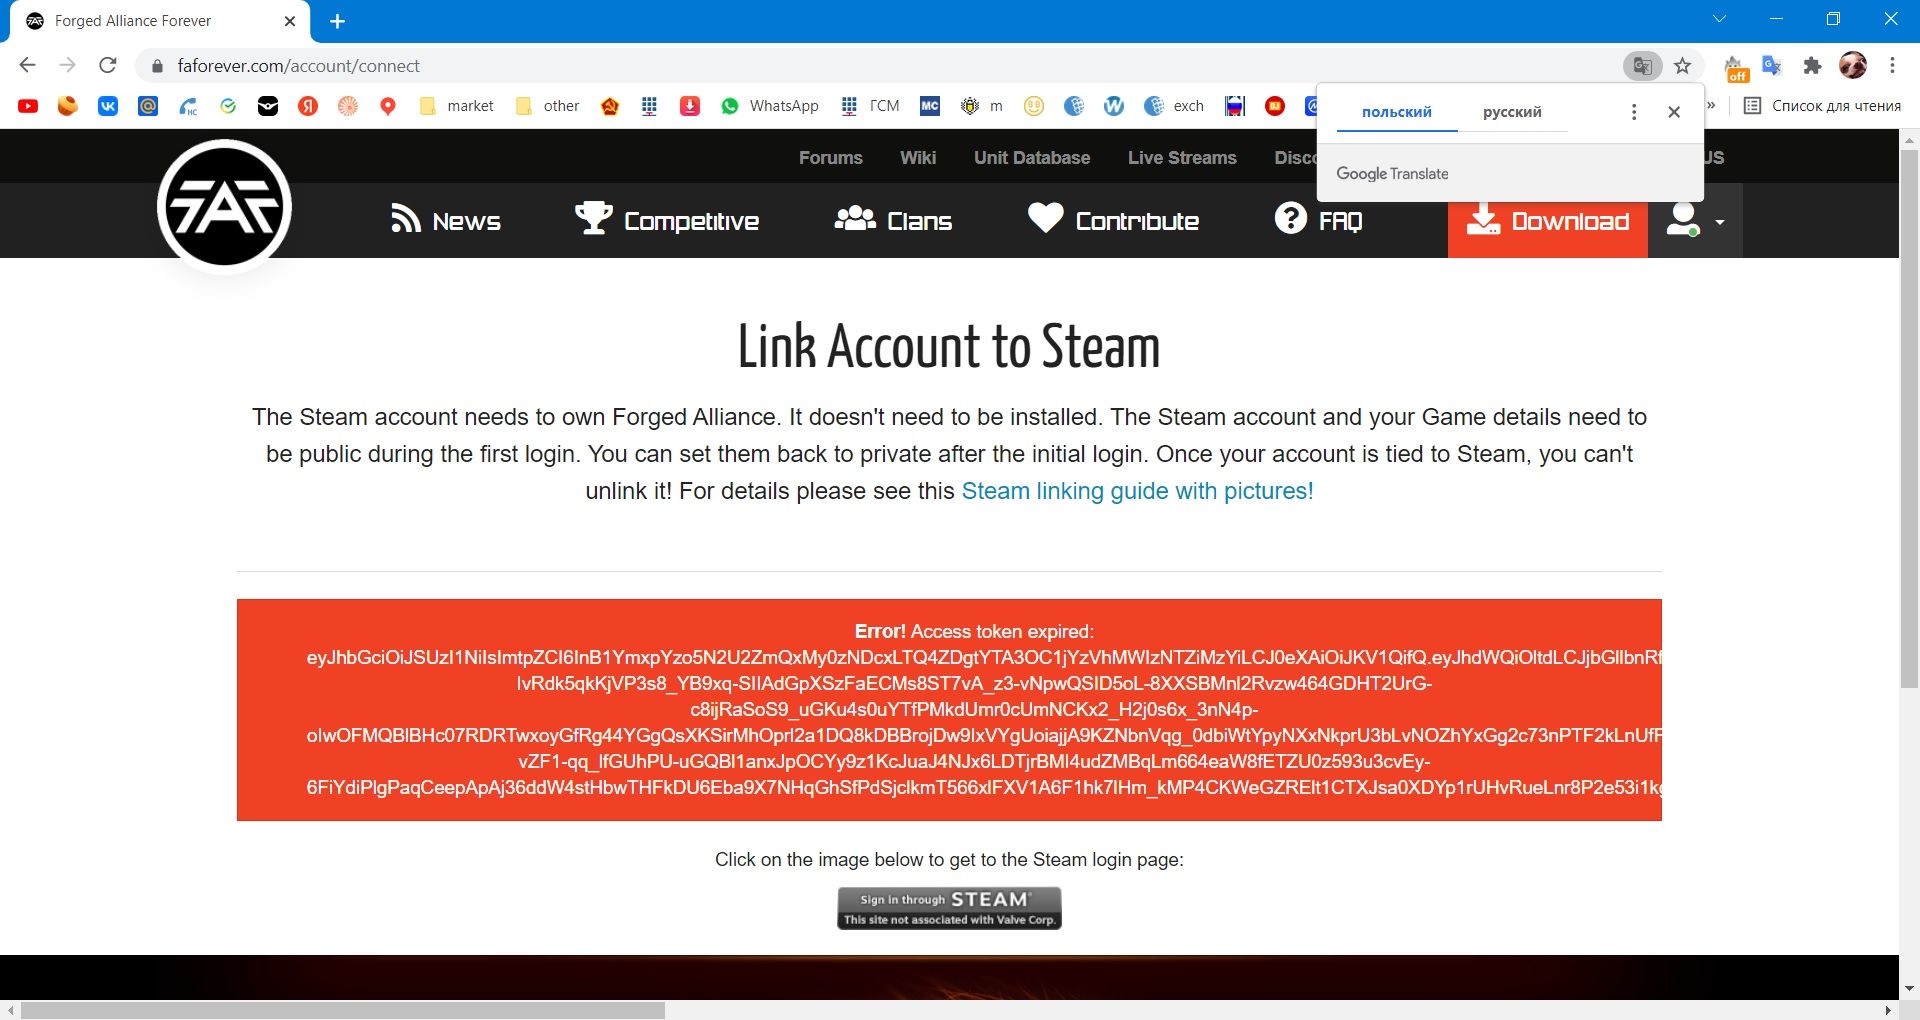
Task: Show hidden bookmarks with the chevron
Action: [x=1711, y=106]
